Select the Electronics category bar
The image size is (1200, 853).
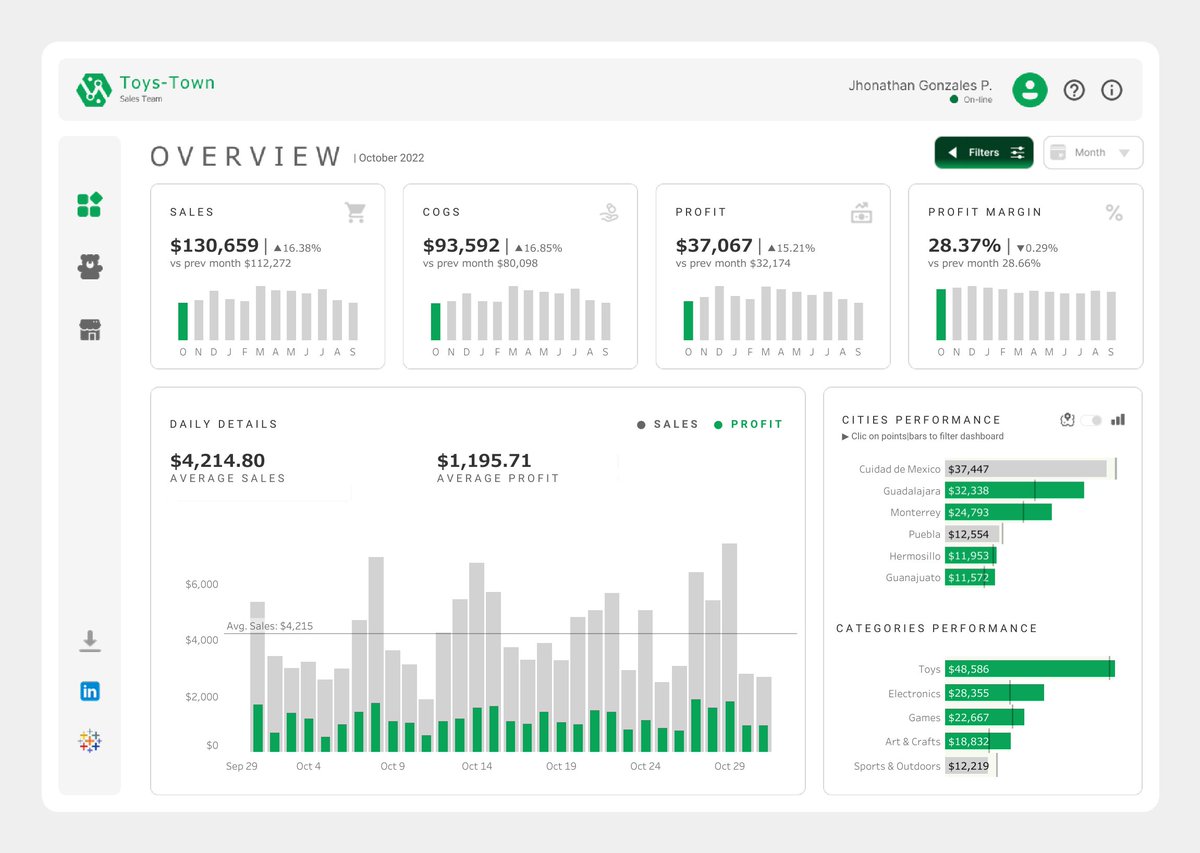[994, 693]
